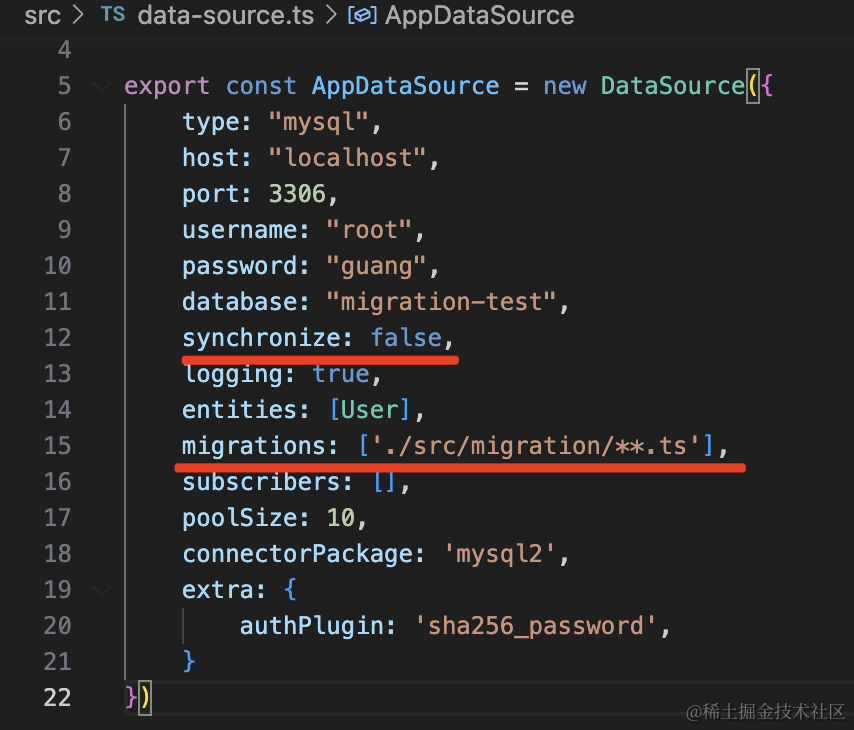Click line number 12 in gutter

pyautogui.click(x=57, y=338)
